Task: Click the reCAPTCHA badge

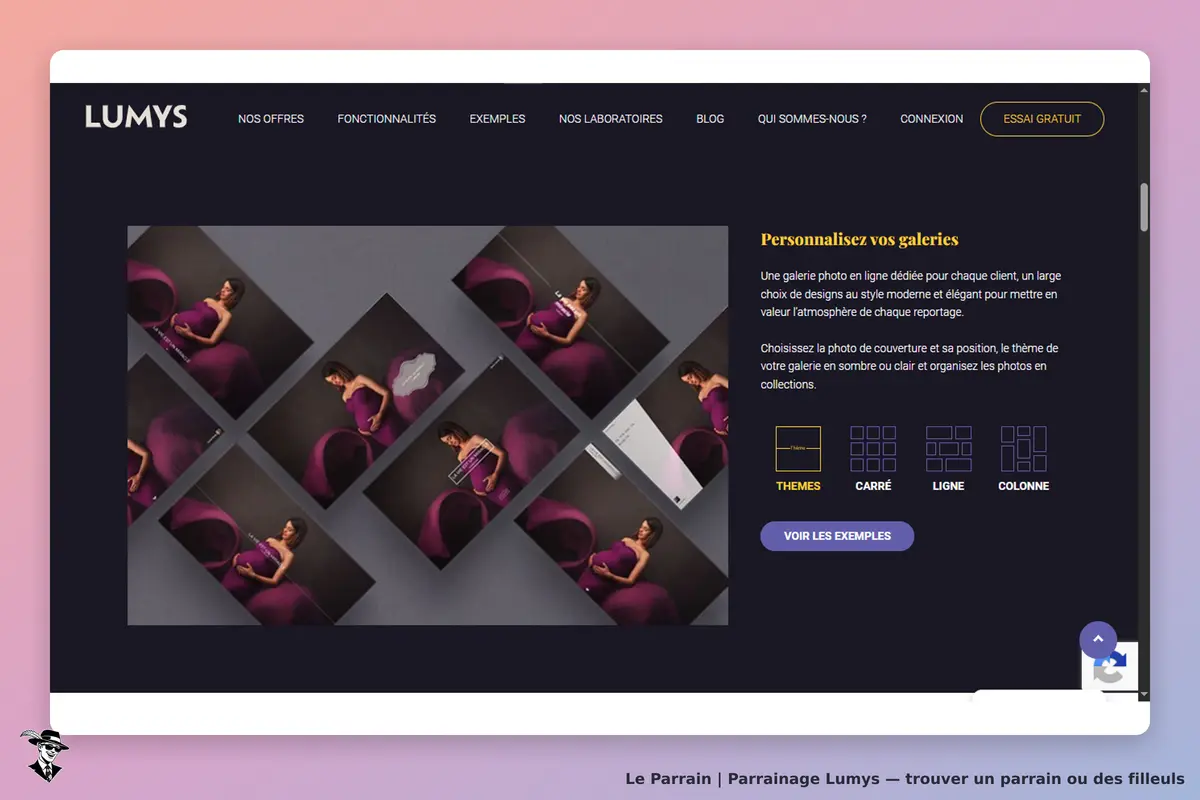Action: pyautogui.click(x=1110, y=668)
